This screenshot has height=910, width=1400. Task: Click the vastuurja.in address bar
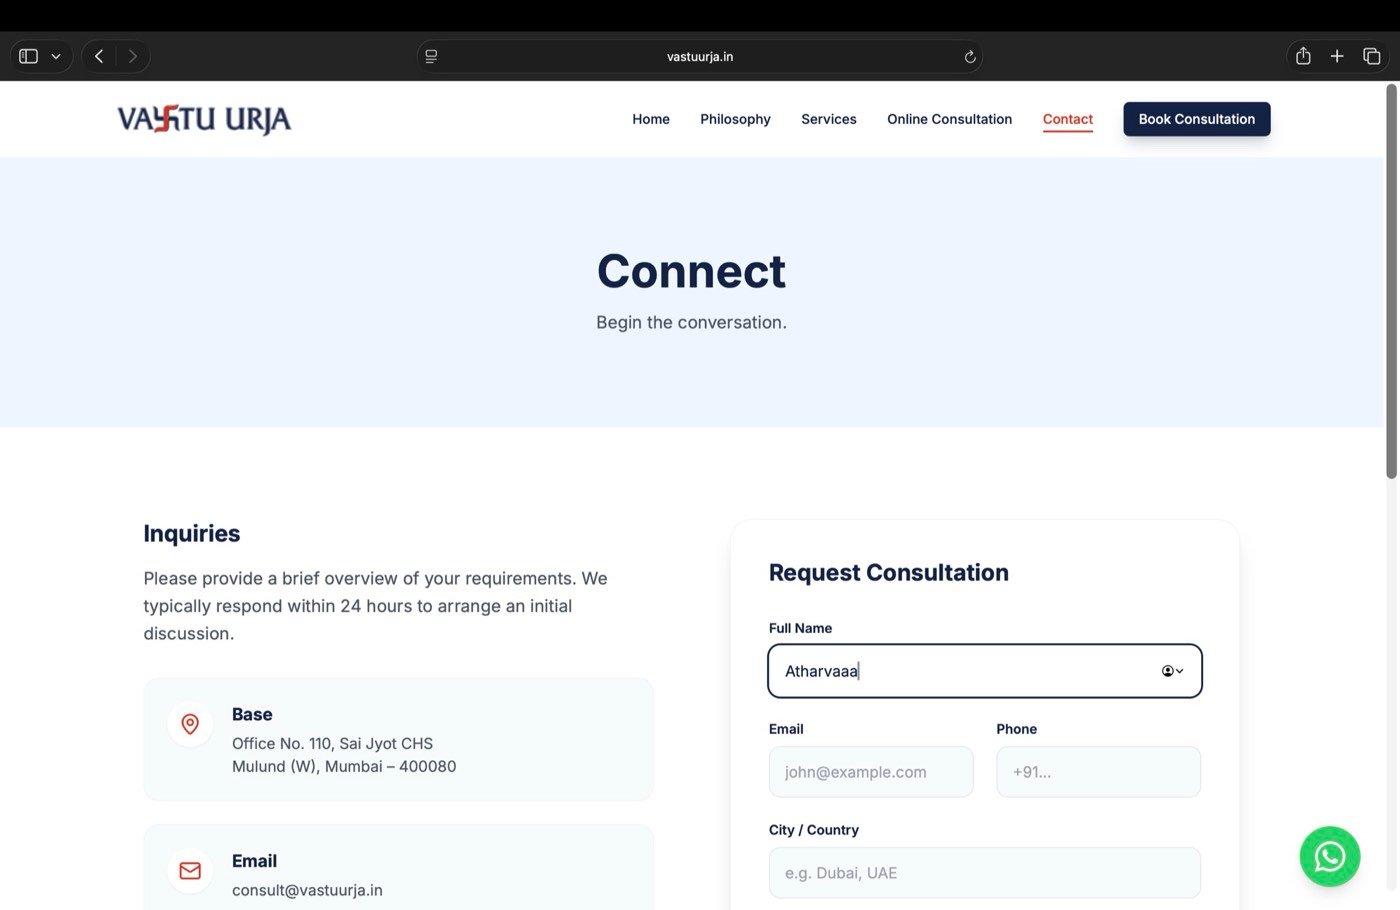[700, 56]
